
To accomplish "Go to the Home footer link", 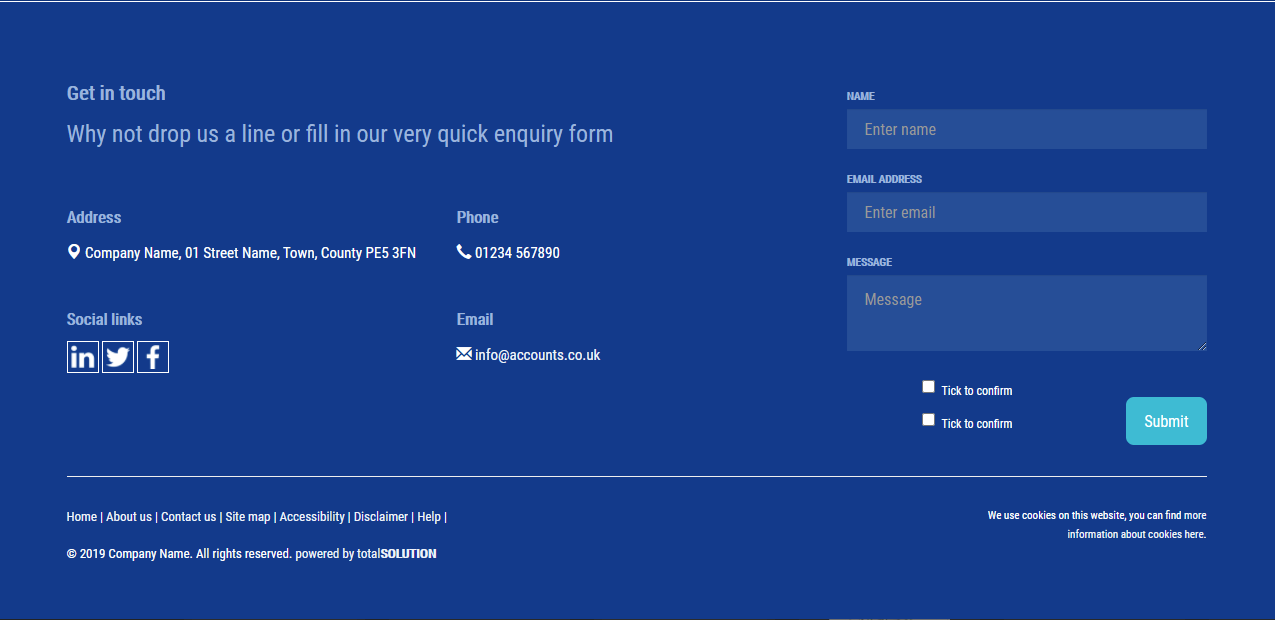I will tap(82, 517).
